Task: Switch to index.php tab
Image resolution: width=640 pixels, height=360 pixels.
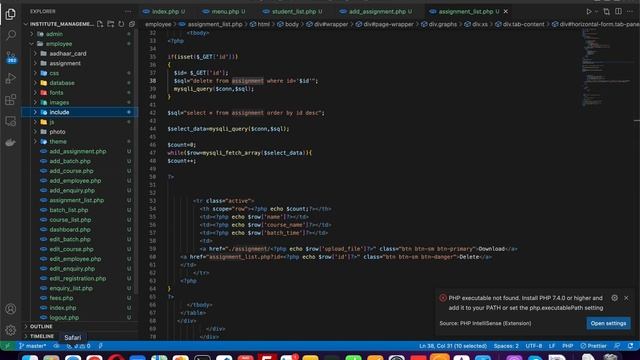Action: click(164, 11)
